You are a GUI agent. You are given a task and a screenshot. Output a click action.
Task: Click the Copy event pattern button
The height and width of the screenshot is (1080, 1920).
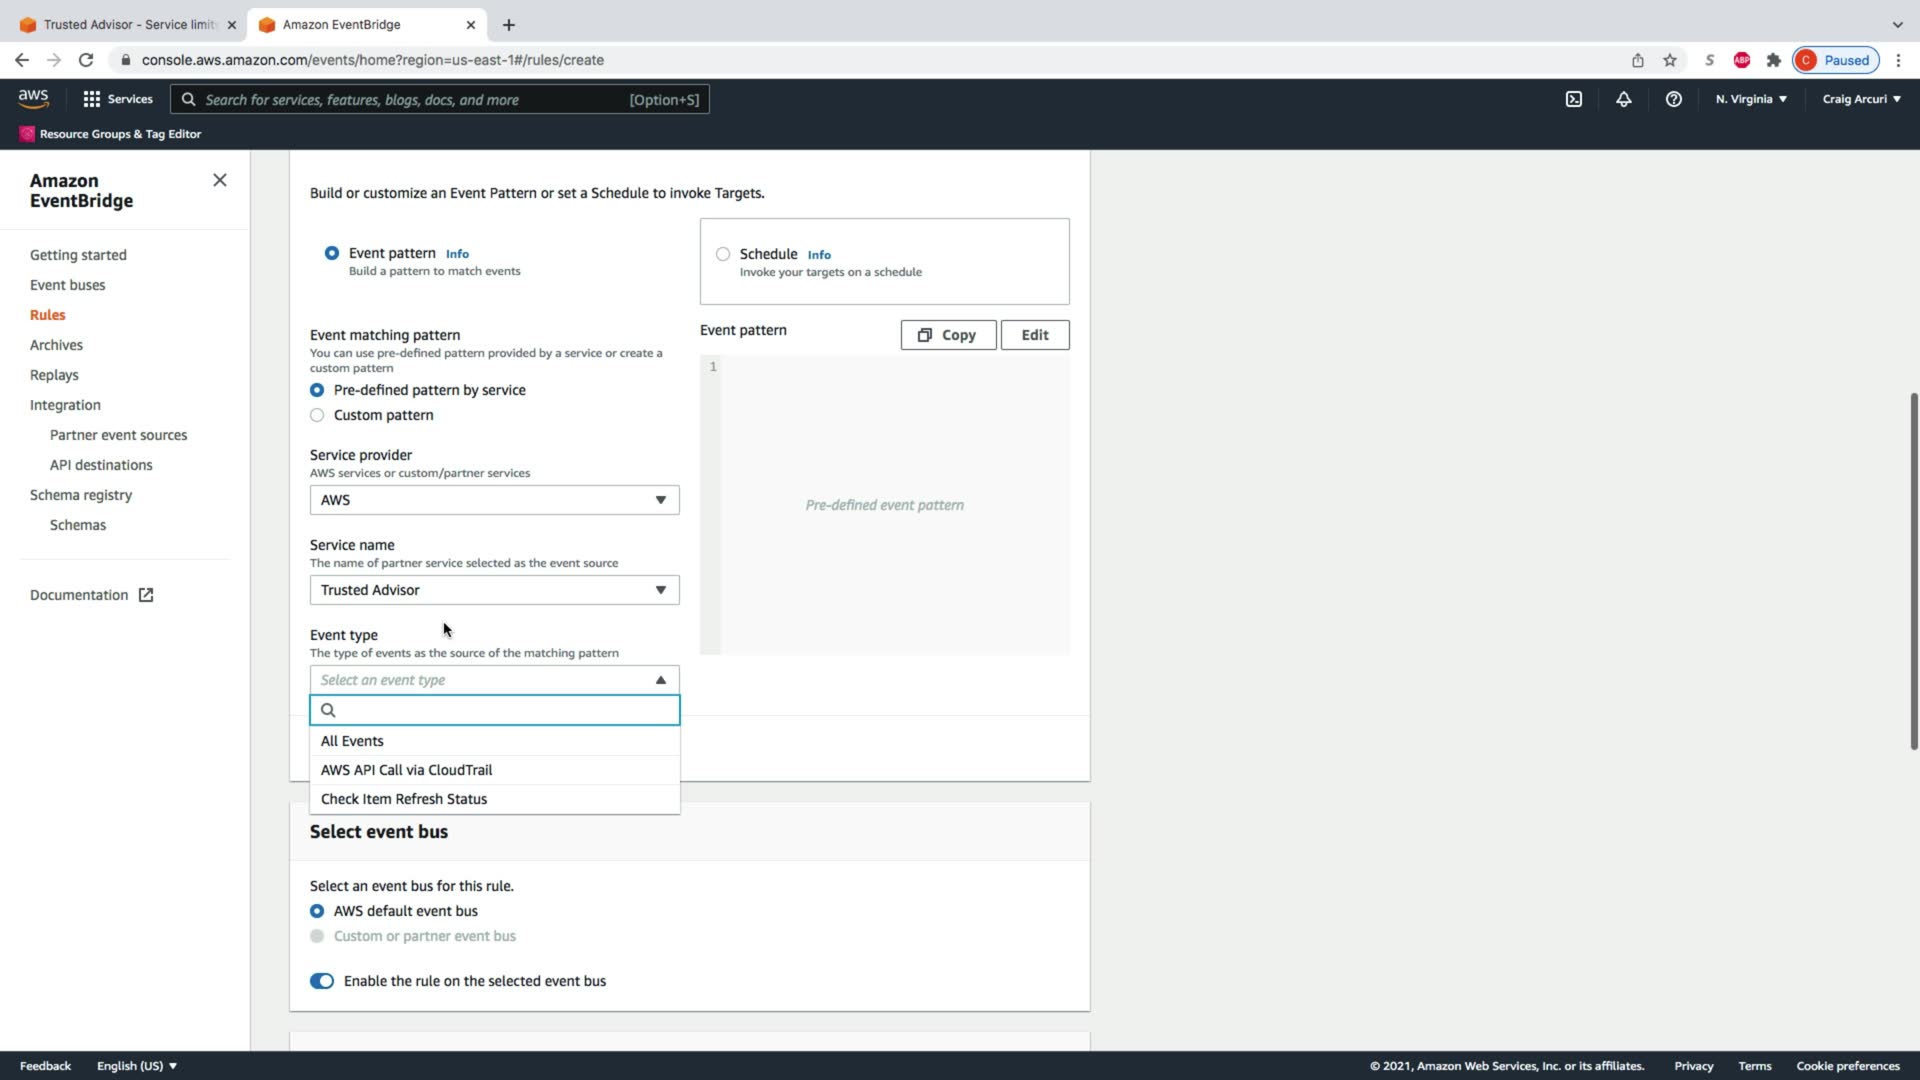(x=947, y=335)
